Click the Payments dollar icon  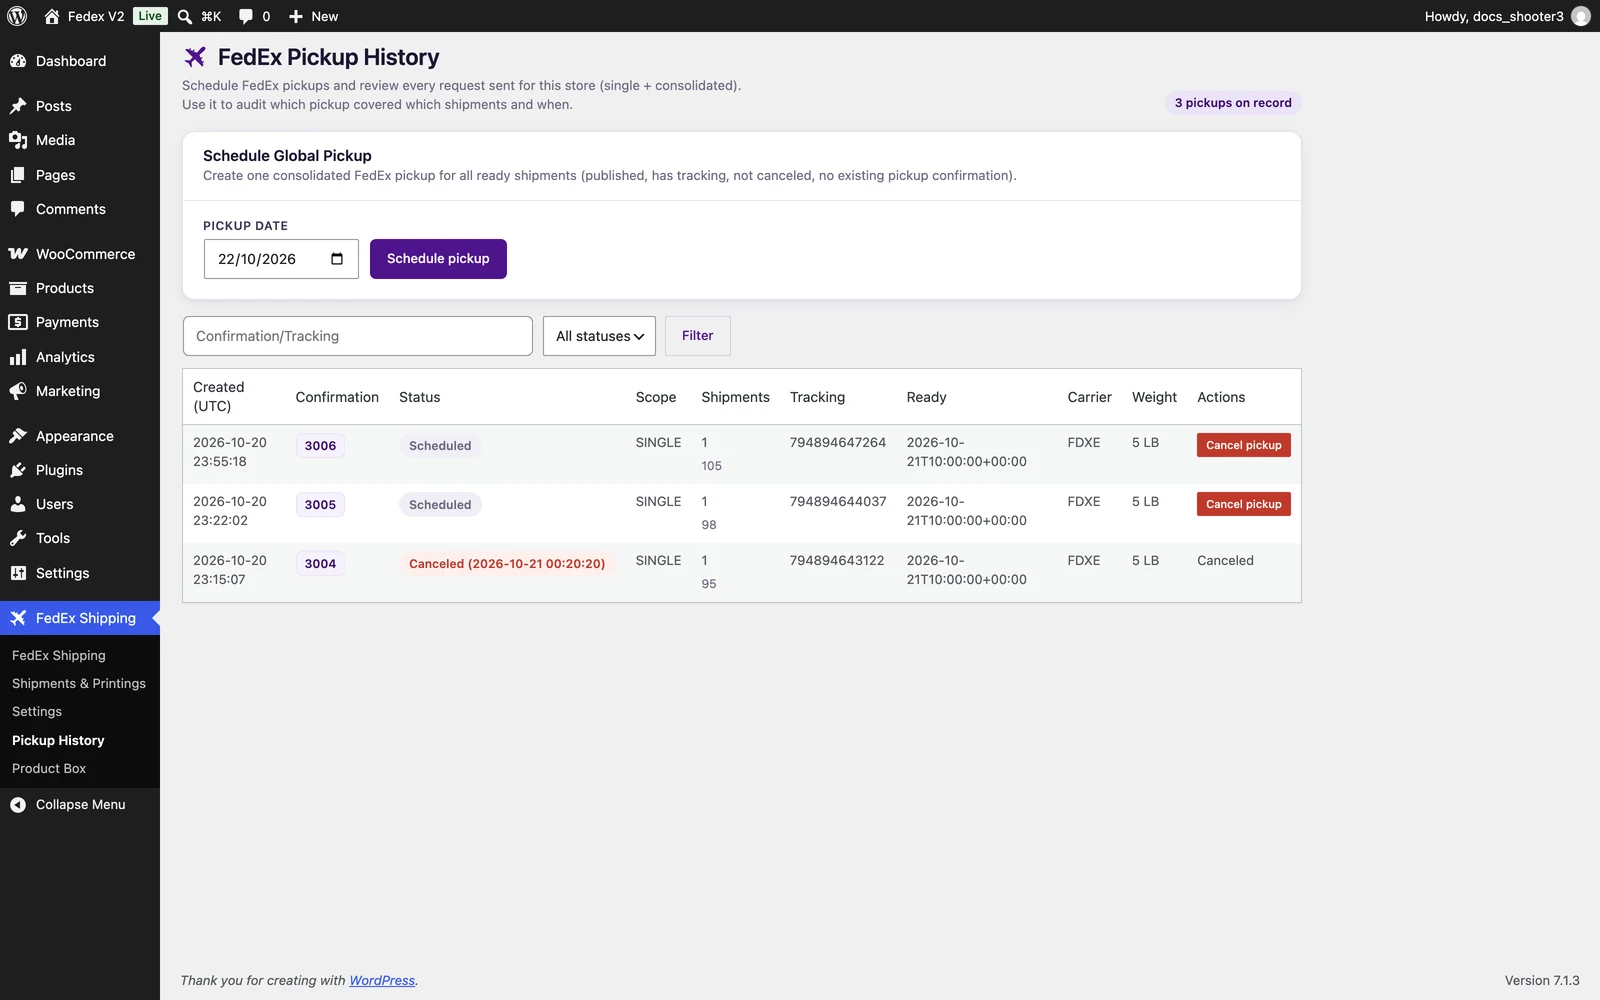click(x=18, y=322)
